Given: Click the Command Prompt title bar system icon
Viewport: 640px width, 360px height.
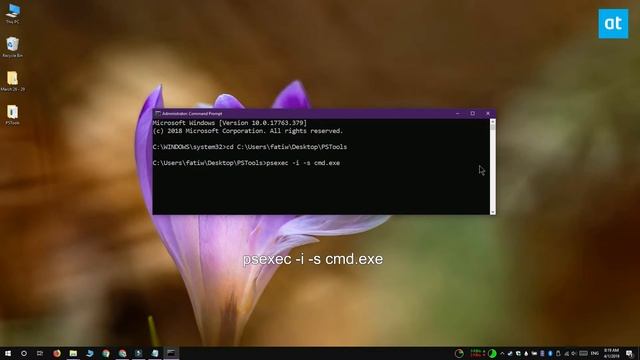Looking at the screenshot, I should (x=158, y=113).
